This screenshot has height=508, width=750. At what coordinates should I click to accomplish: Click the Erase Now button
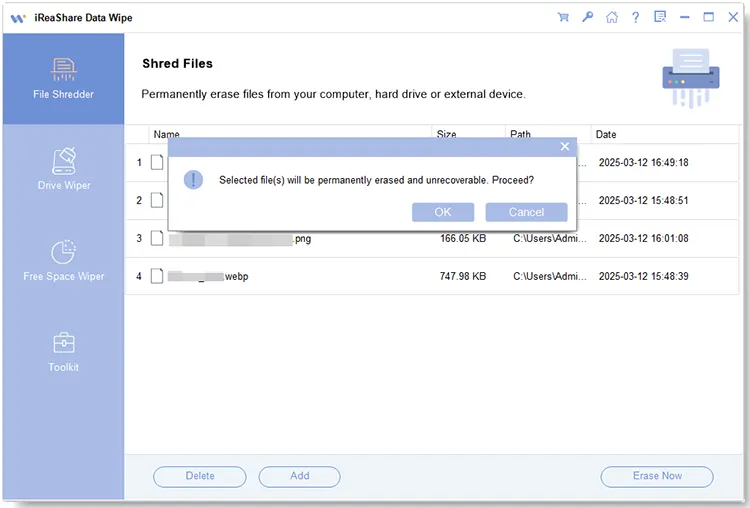[657, 476]
